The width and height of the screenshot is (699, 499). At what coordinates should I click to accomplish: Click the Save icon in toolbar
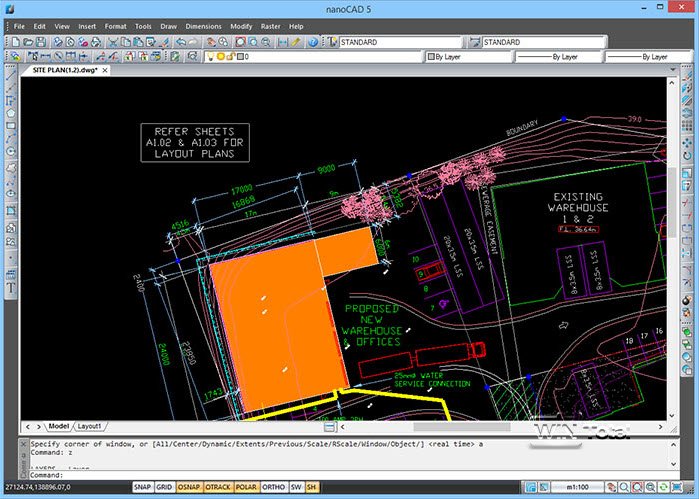(x=40, y=43)
